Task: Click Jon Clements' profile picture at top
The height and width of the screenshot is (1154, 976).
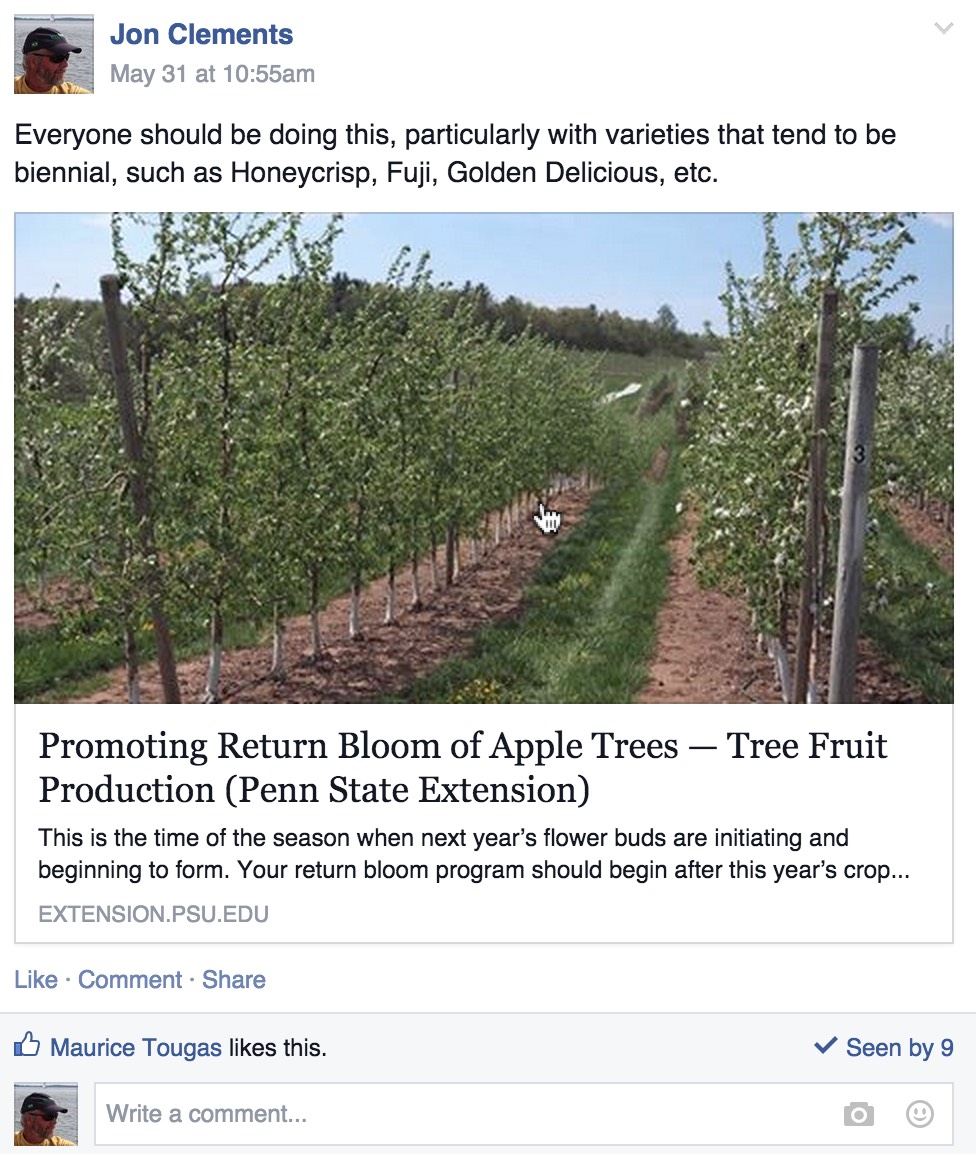Action: [54, 54]
